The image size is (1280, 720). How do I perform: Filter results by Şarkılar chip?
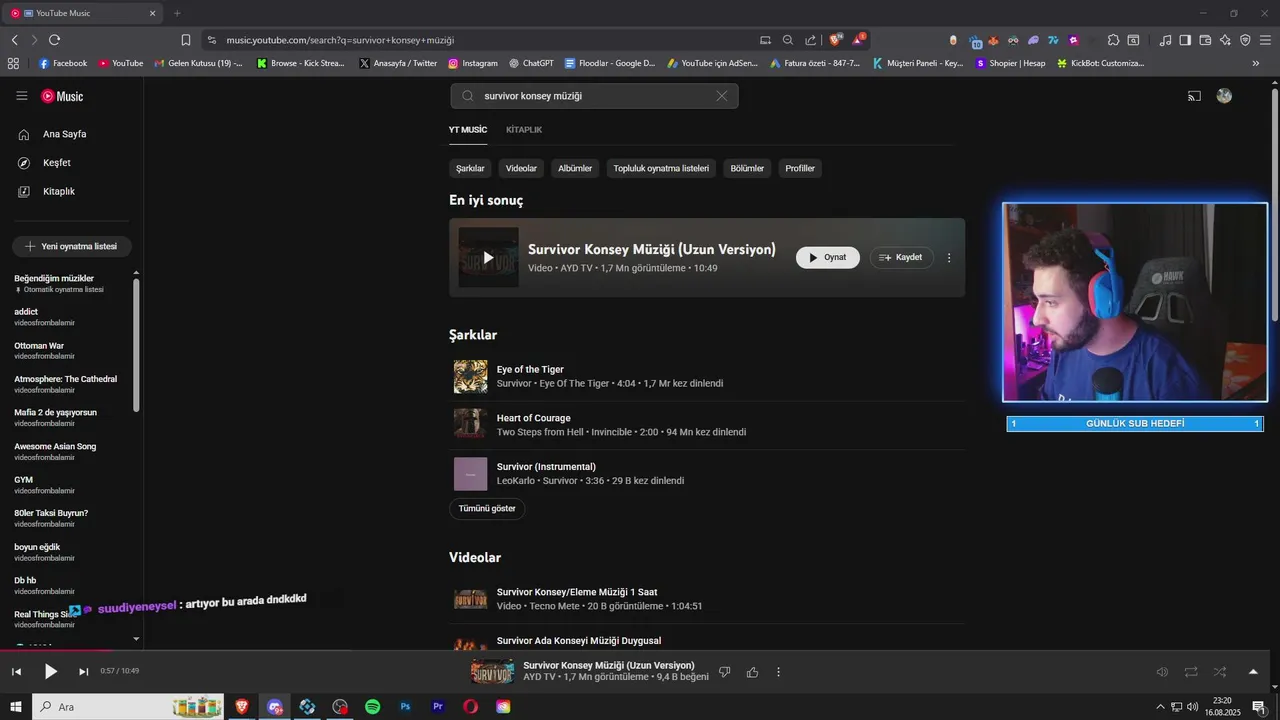coord(470,168)
